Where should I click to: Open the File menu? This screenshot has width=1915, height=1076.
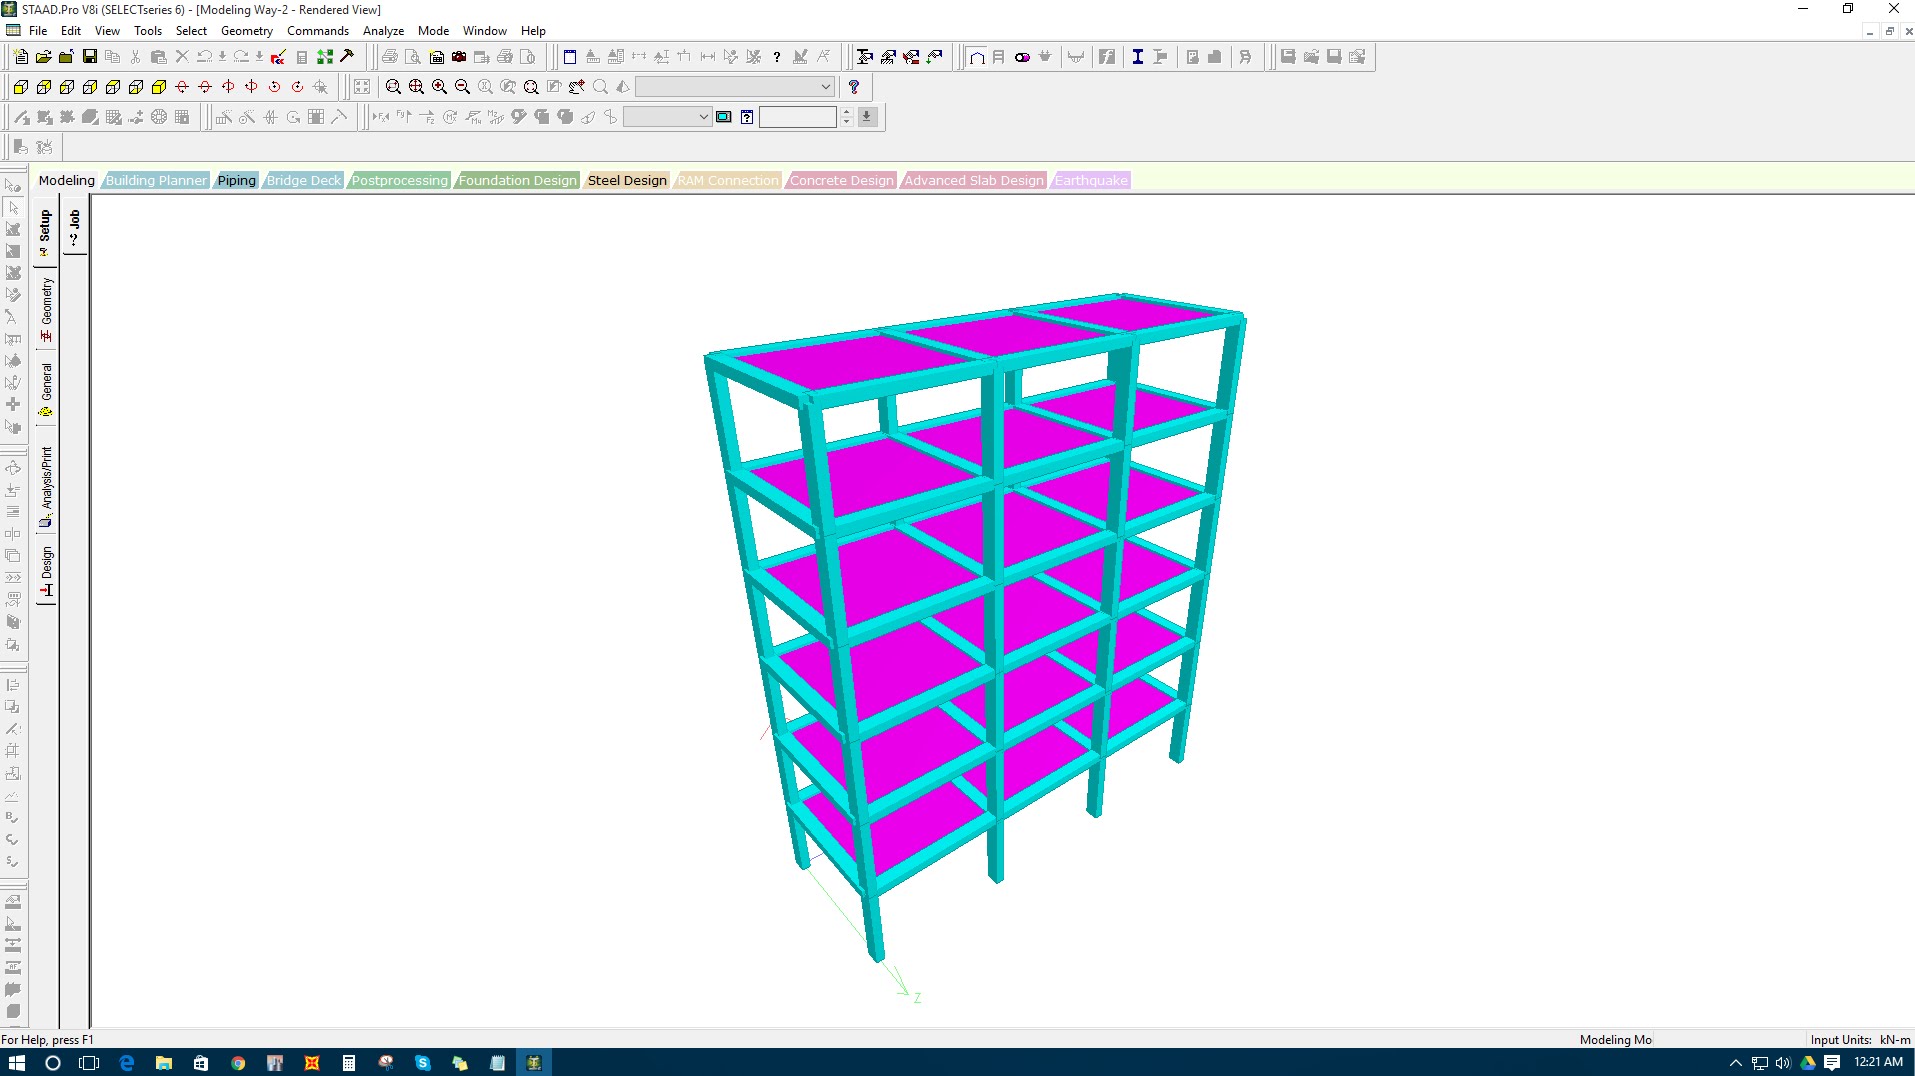(38, 31)
